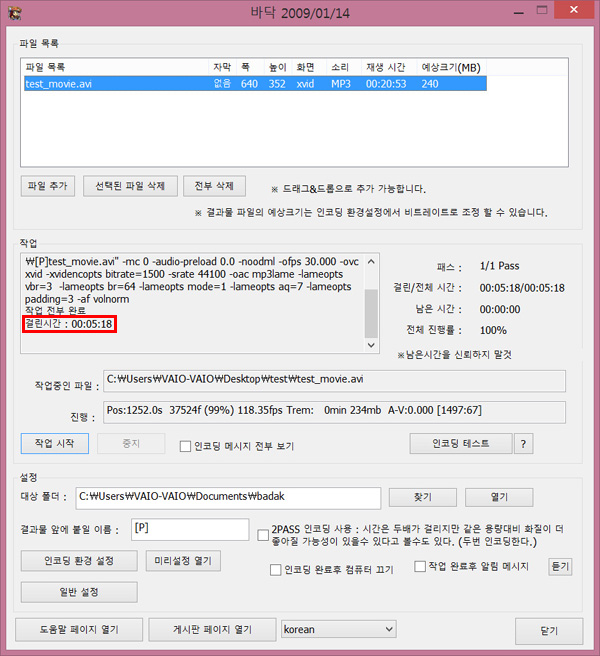
Task: Click the log scroll down arrow
Action: [371, 345]
